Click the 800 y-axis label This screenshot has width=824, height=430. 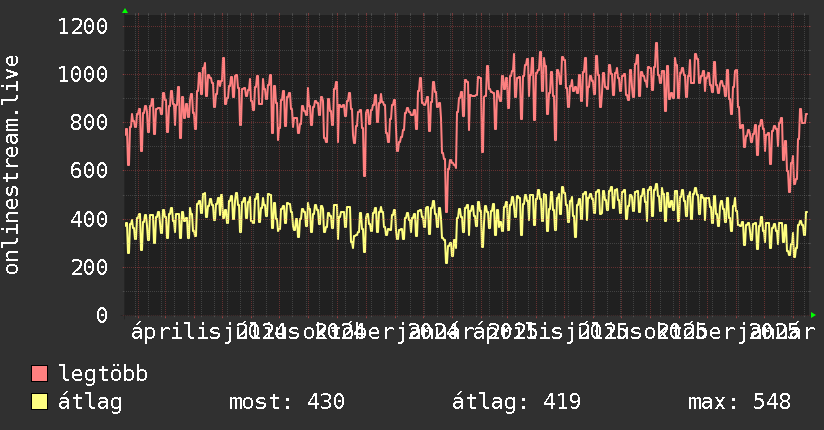click(x=89, y=122)
